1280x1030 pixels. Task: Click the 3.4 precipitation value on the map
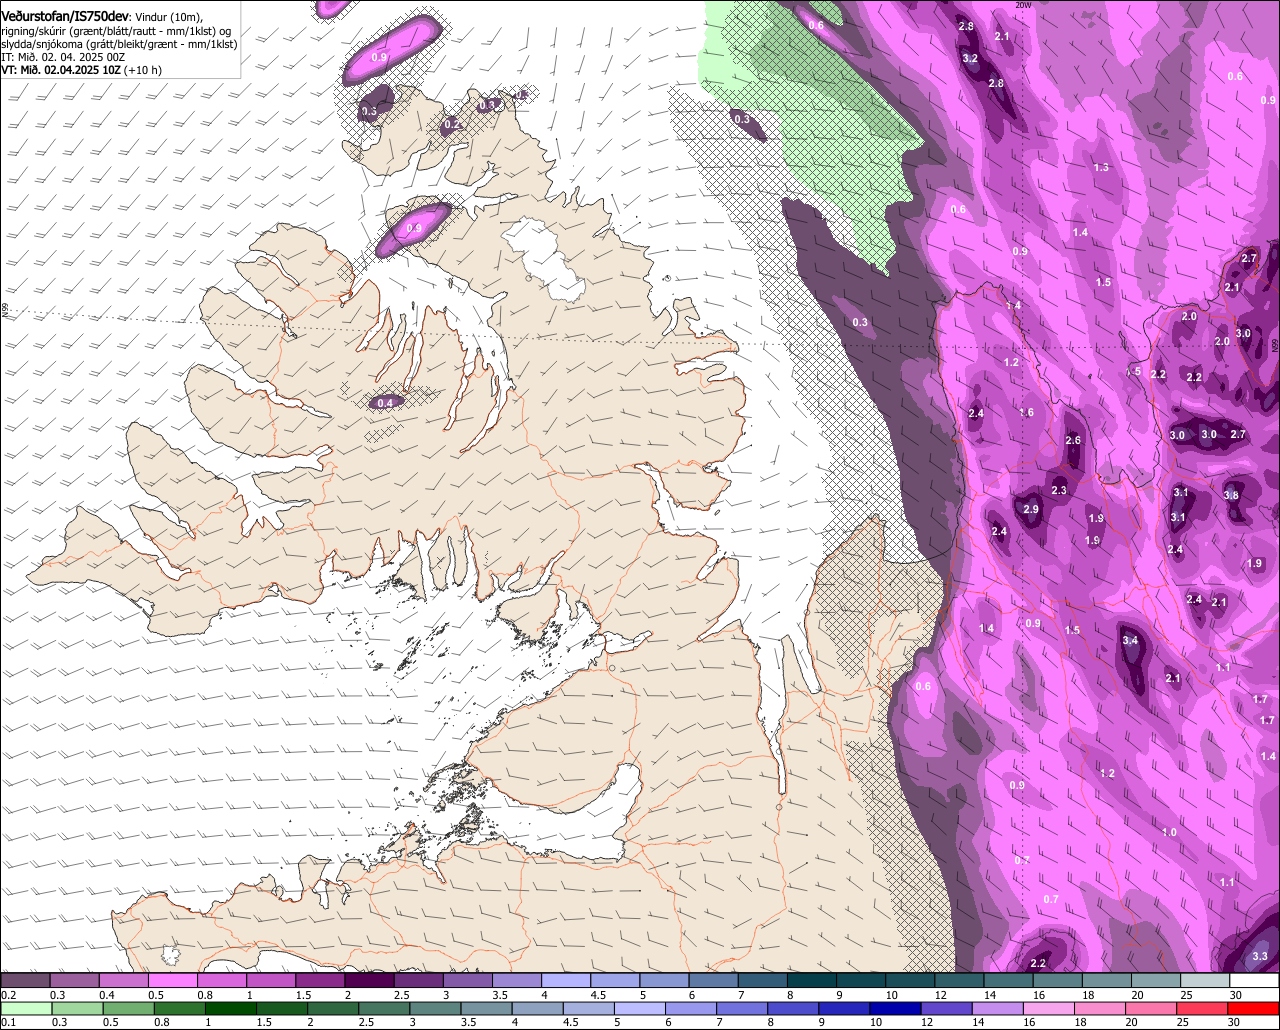pyautogui.click(x=1130, y=640)
